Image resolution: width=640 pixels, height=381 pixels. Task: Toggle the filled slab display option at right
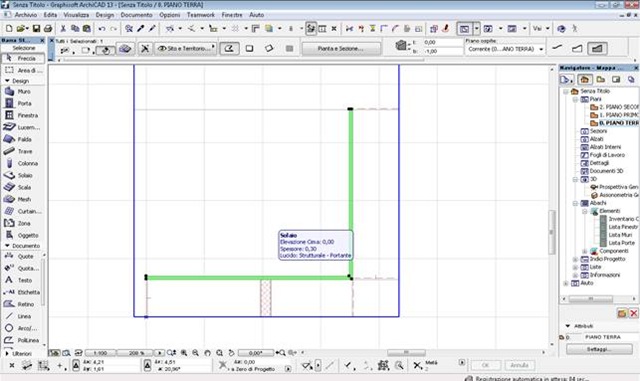click(597, 48)
